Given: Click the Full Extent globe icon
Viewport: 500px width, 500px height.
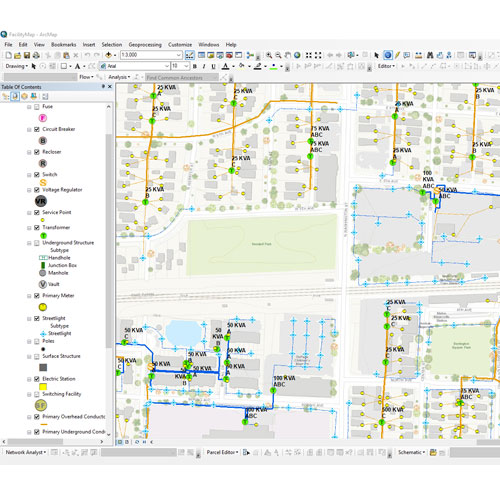Looking at the screenshot, I should tap(297, 55).
